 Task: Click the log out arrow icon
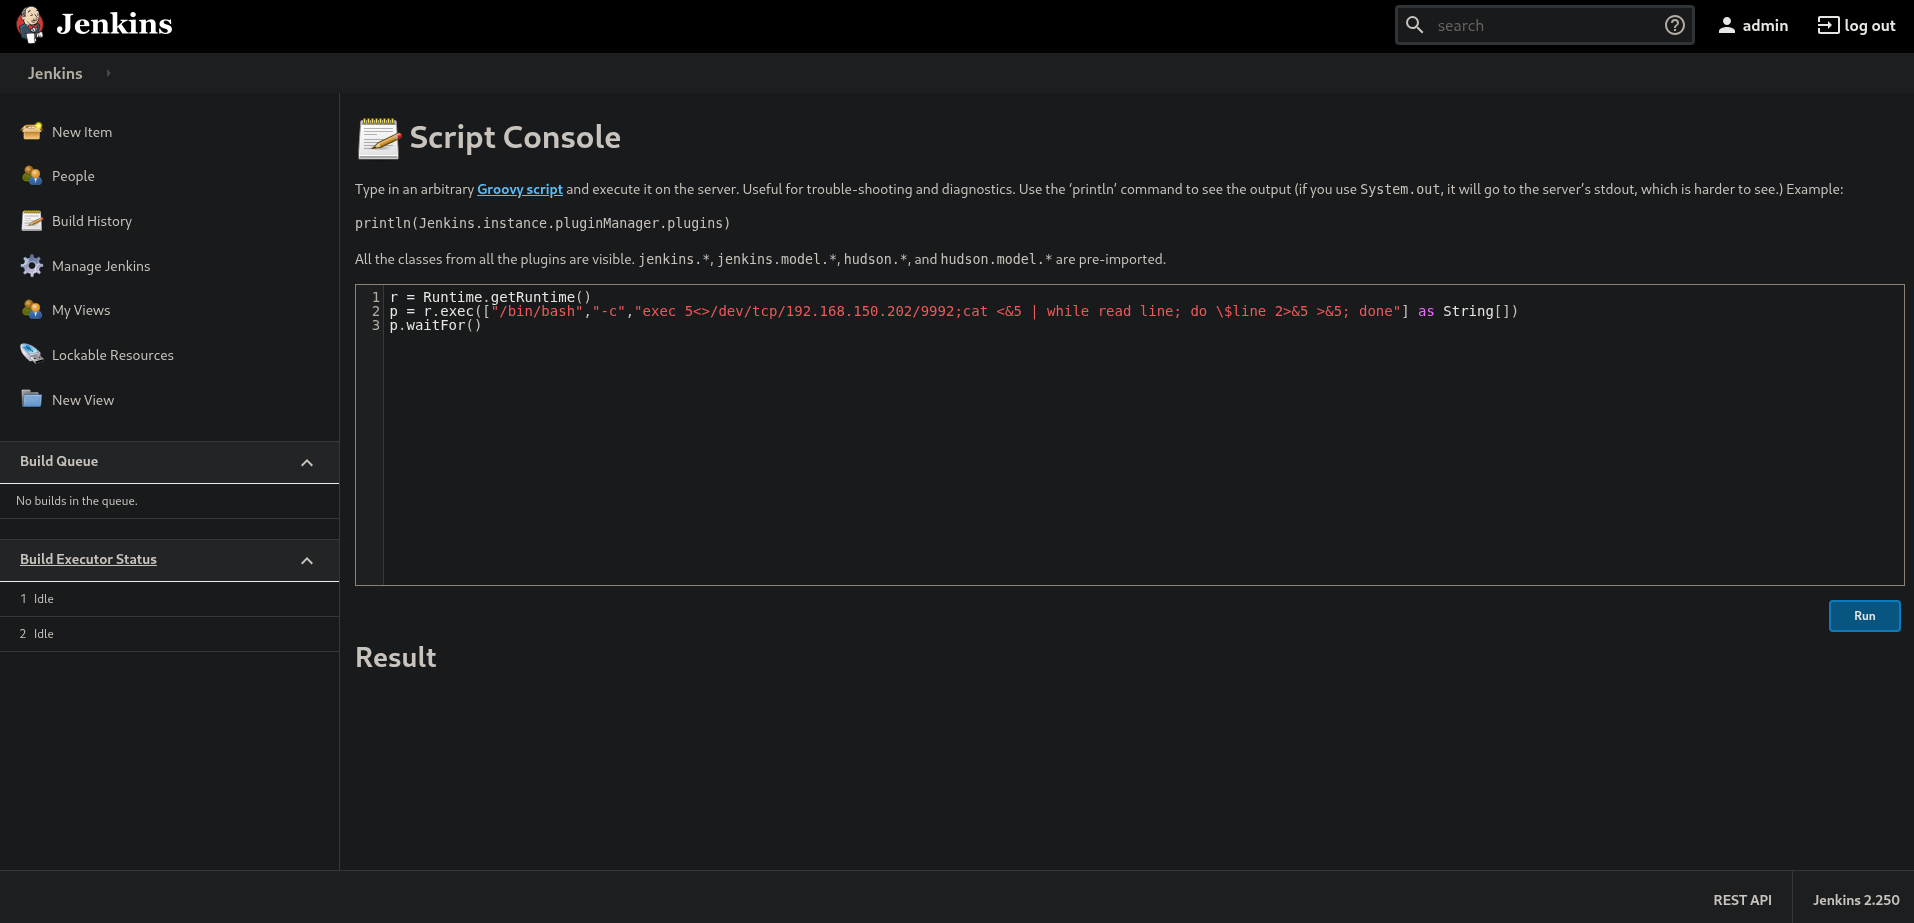(x=1828, y=25)
